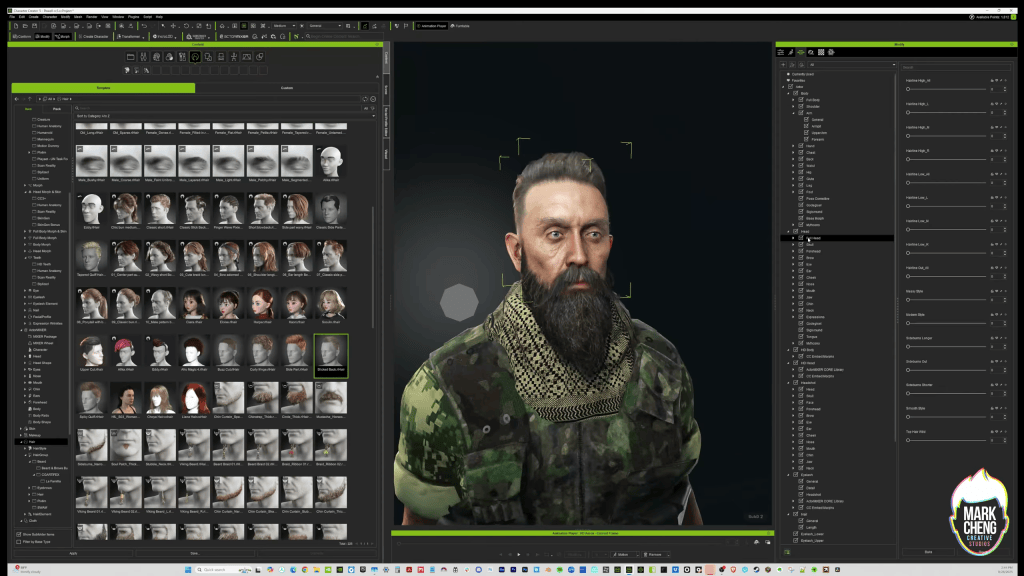Click refresh icon in content path bar

coord(366,99)
